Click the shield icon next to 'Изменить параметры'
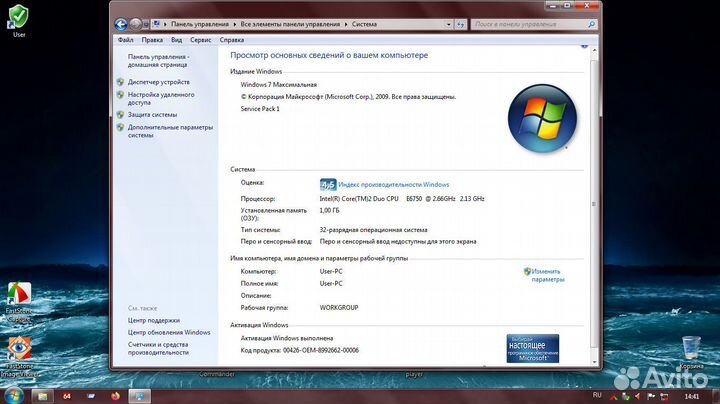Viewport: 720px width, 404px height. click(x=527, y=271)
